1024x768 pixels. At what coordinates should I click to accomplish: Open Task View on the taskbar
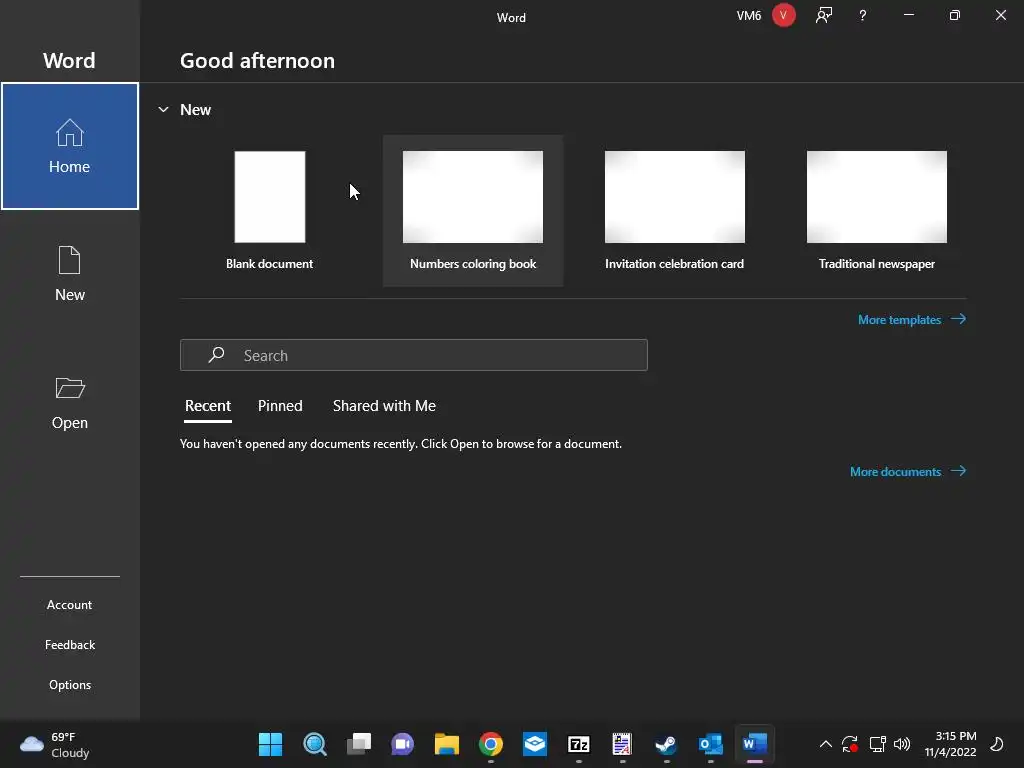point(359,744)
